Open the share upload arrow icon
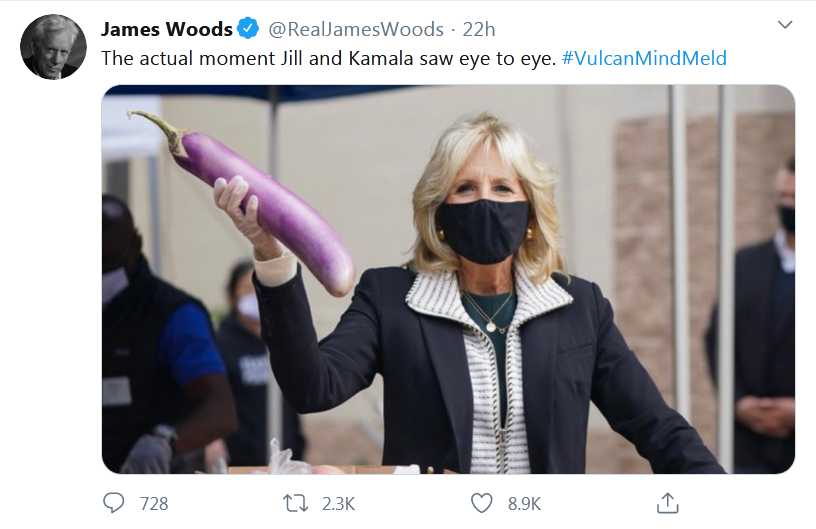 (667, 503)
